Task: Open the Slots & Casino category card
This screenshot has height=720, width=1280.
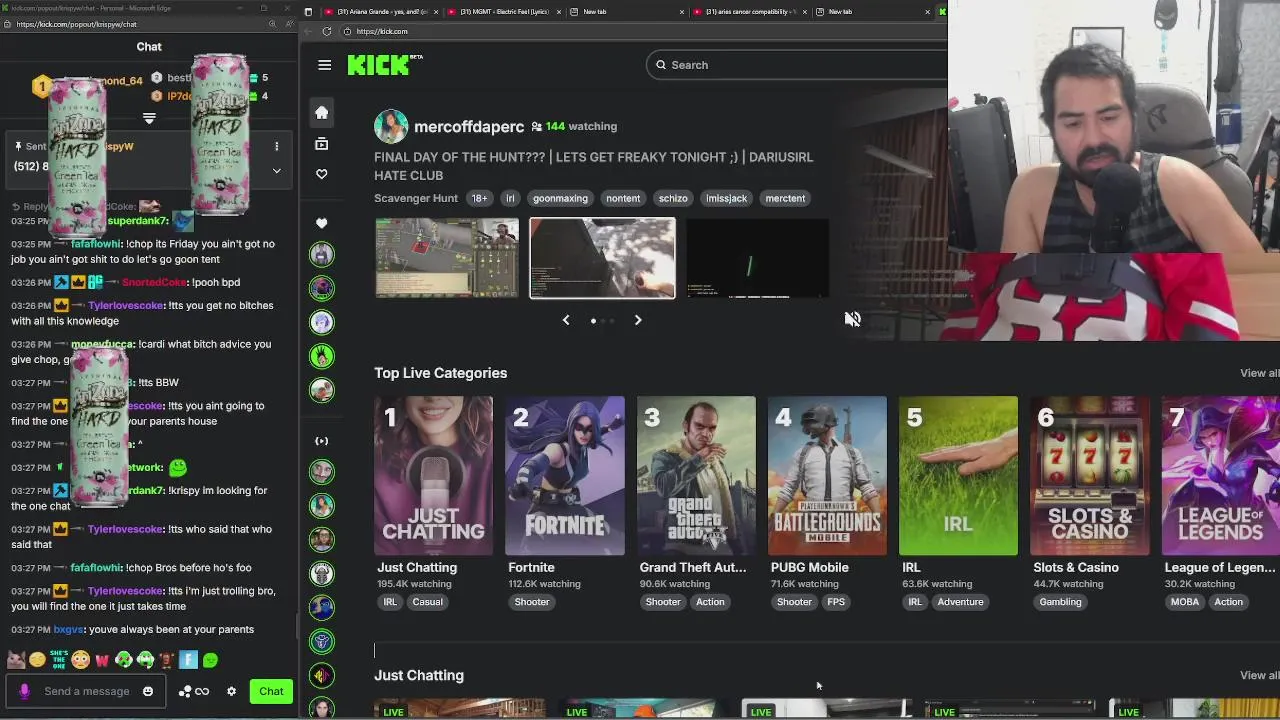Action: pyautogui.click(x=1090, y=476)
